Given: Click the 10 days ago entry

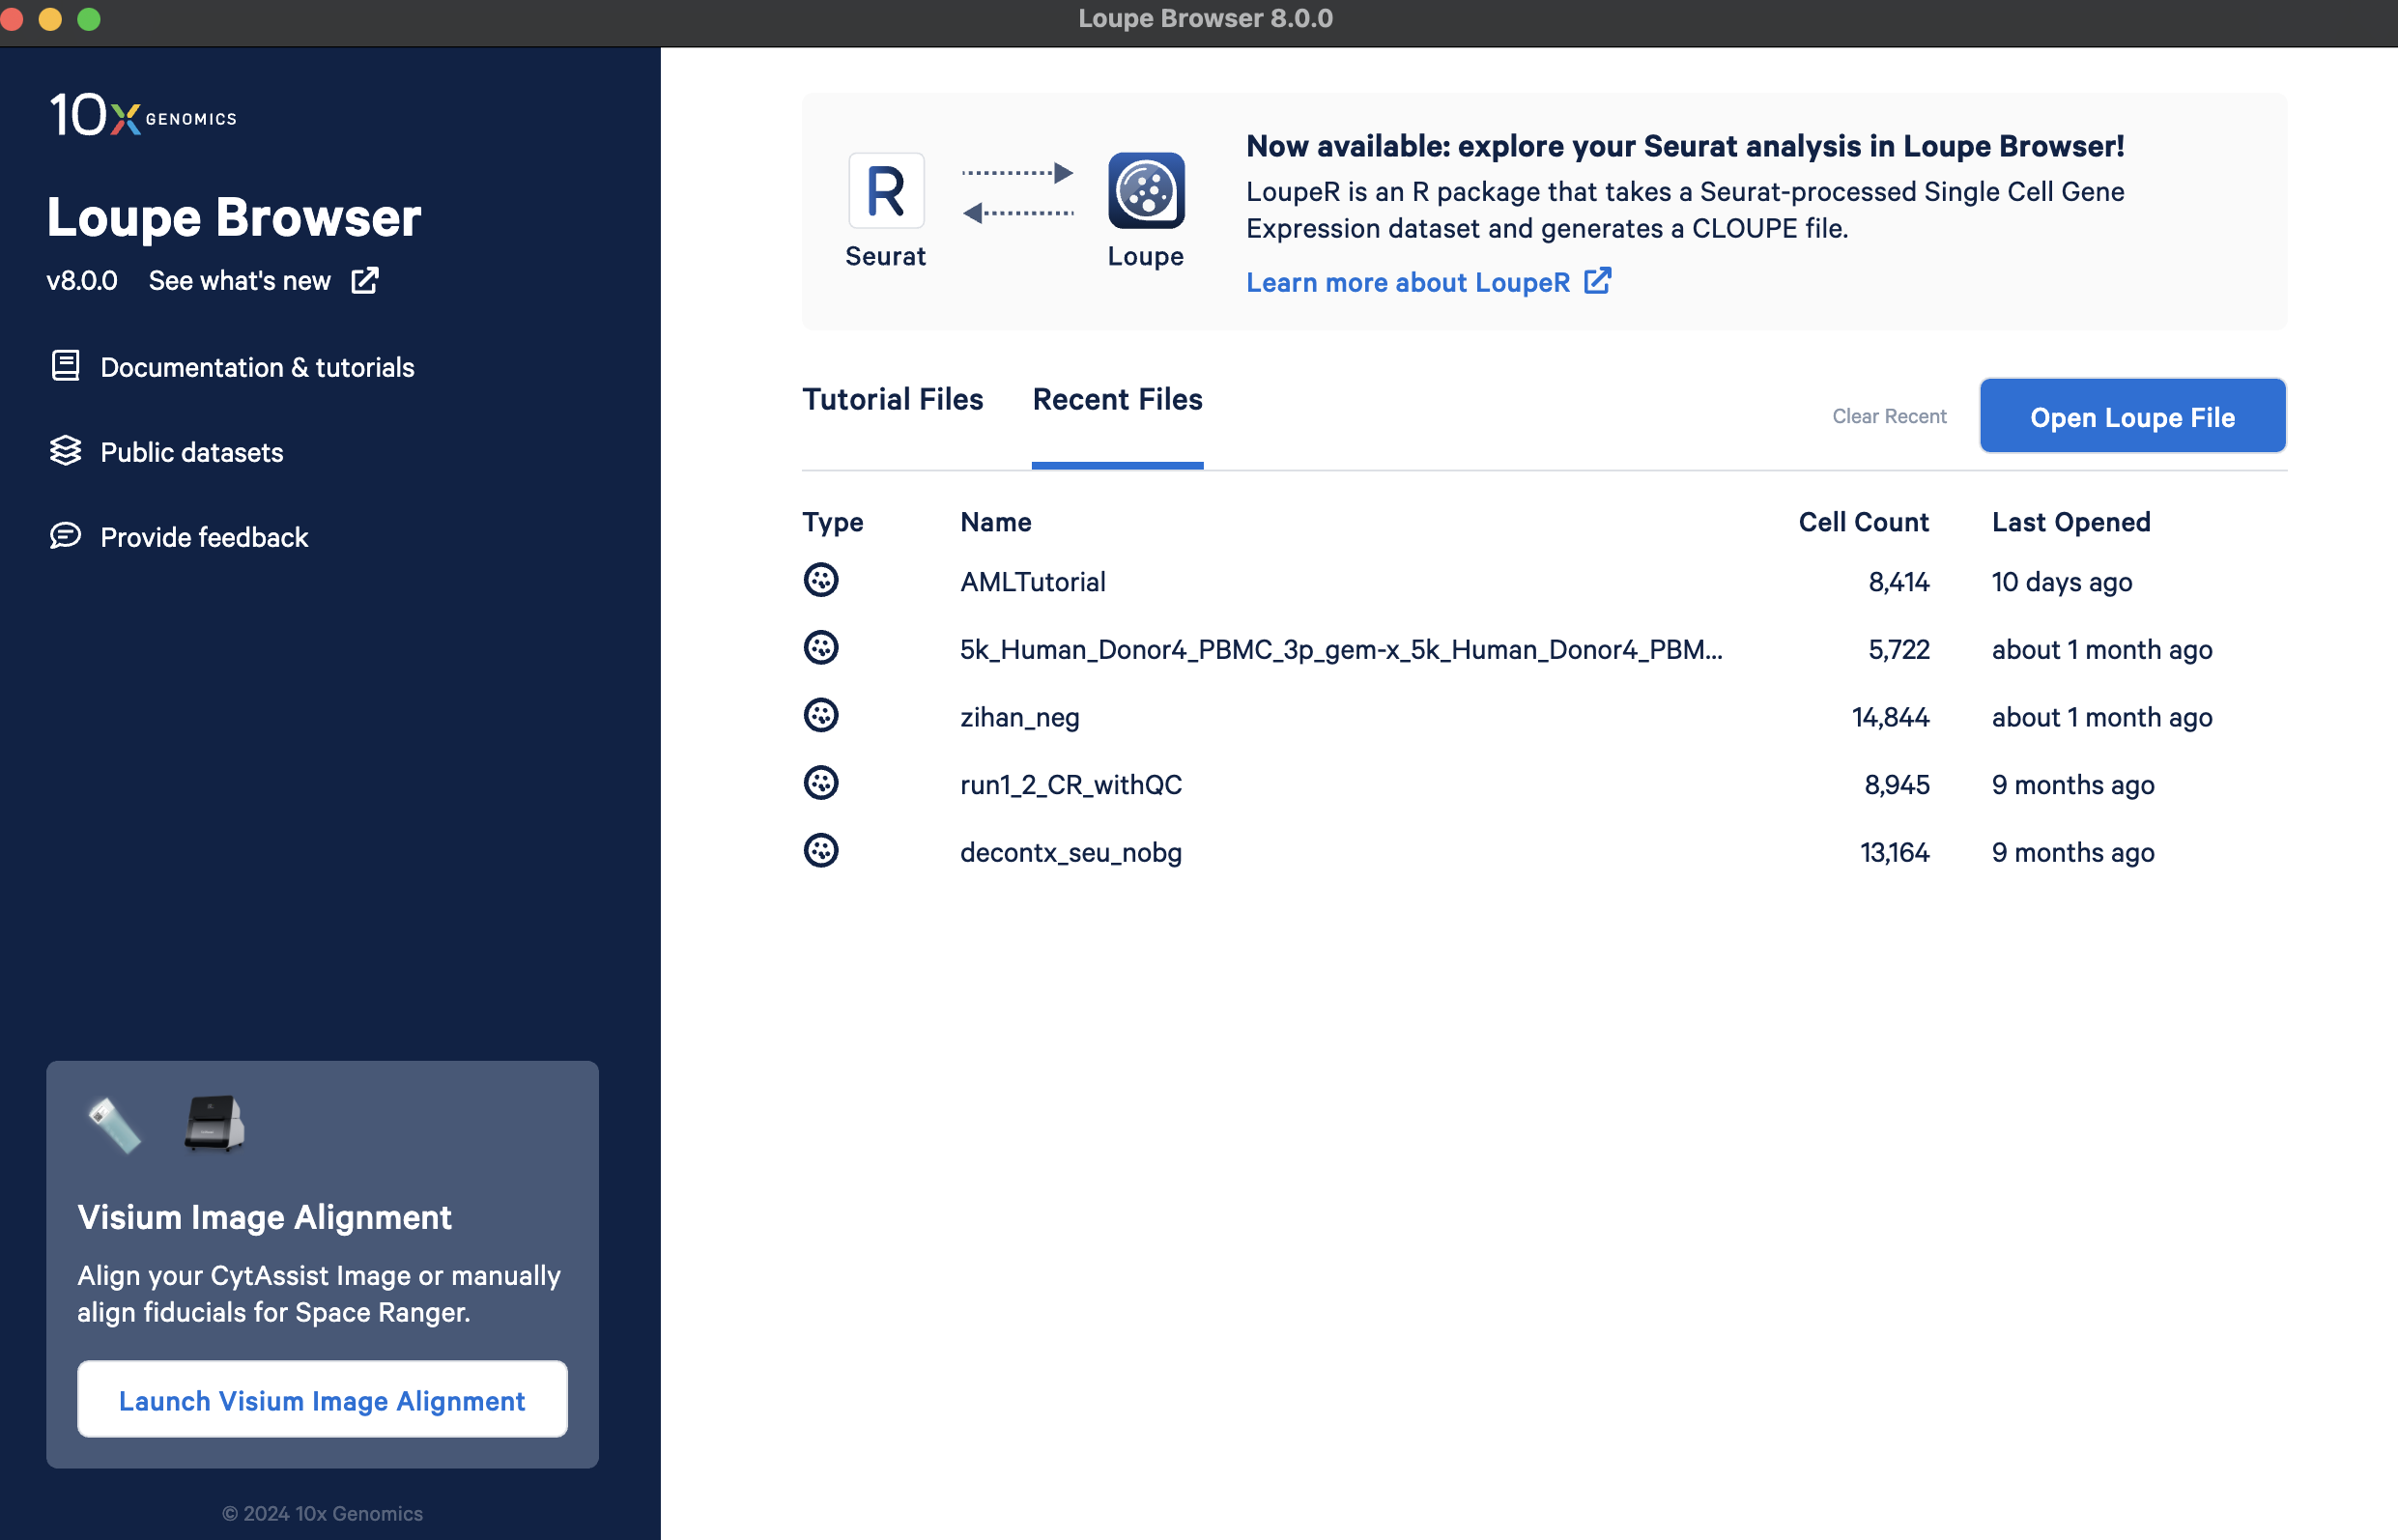Looking at the screenshot, I should click(x=2061, y=582).
